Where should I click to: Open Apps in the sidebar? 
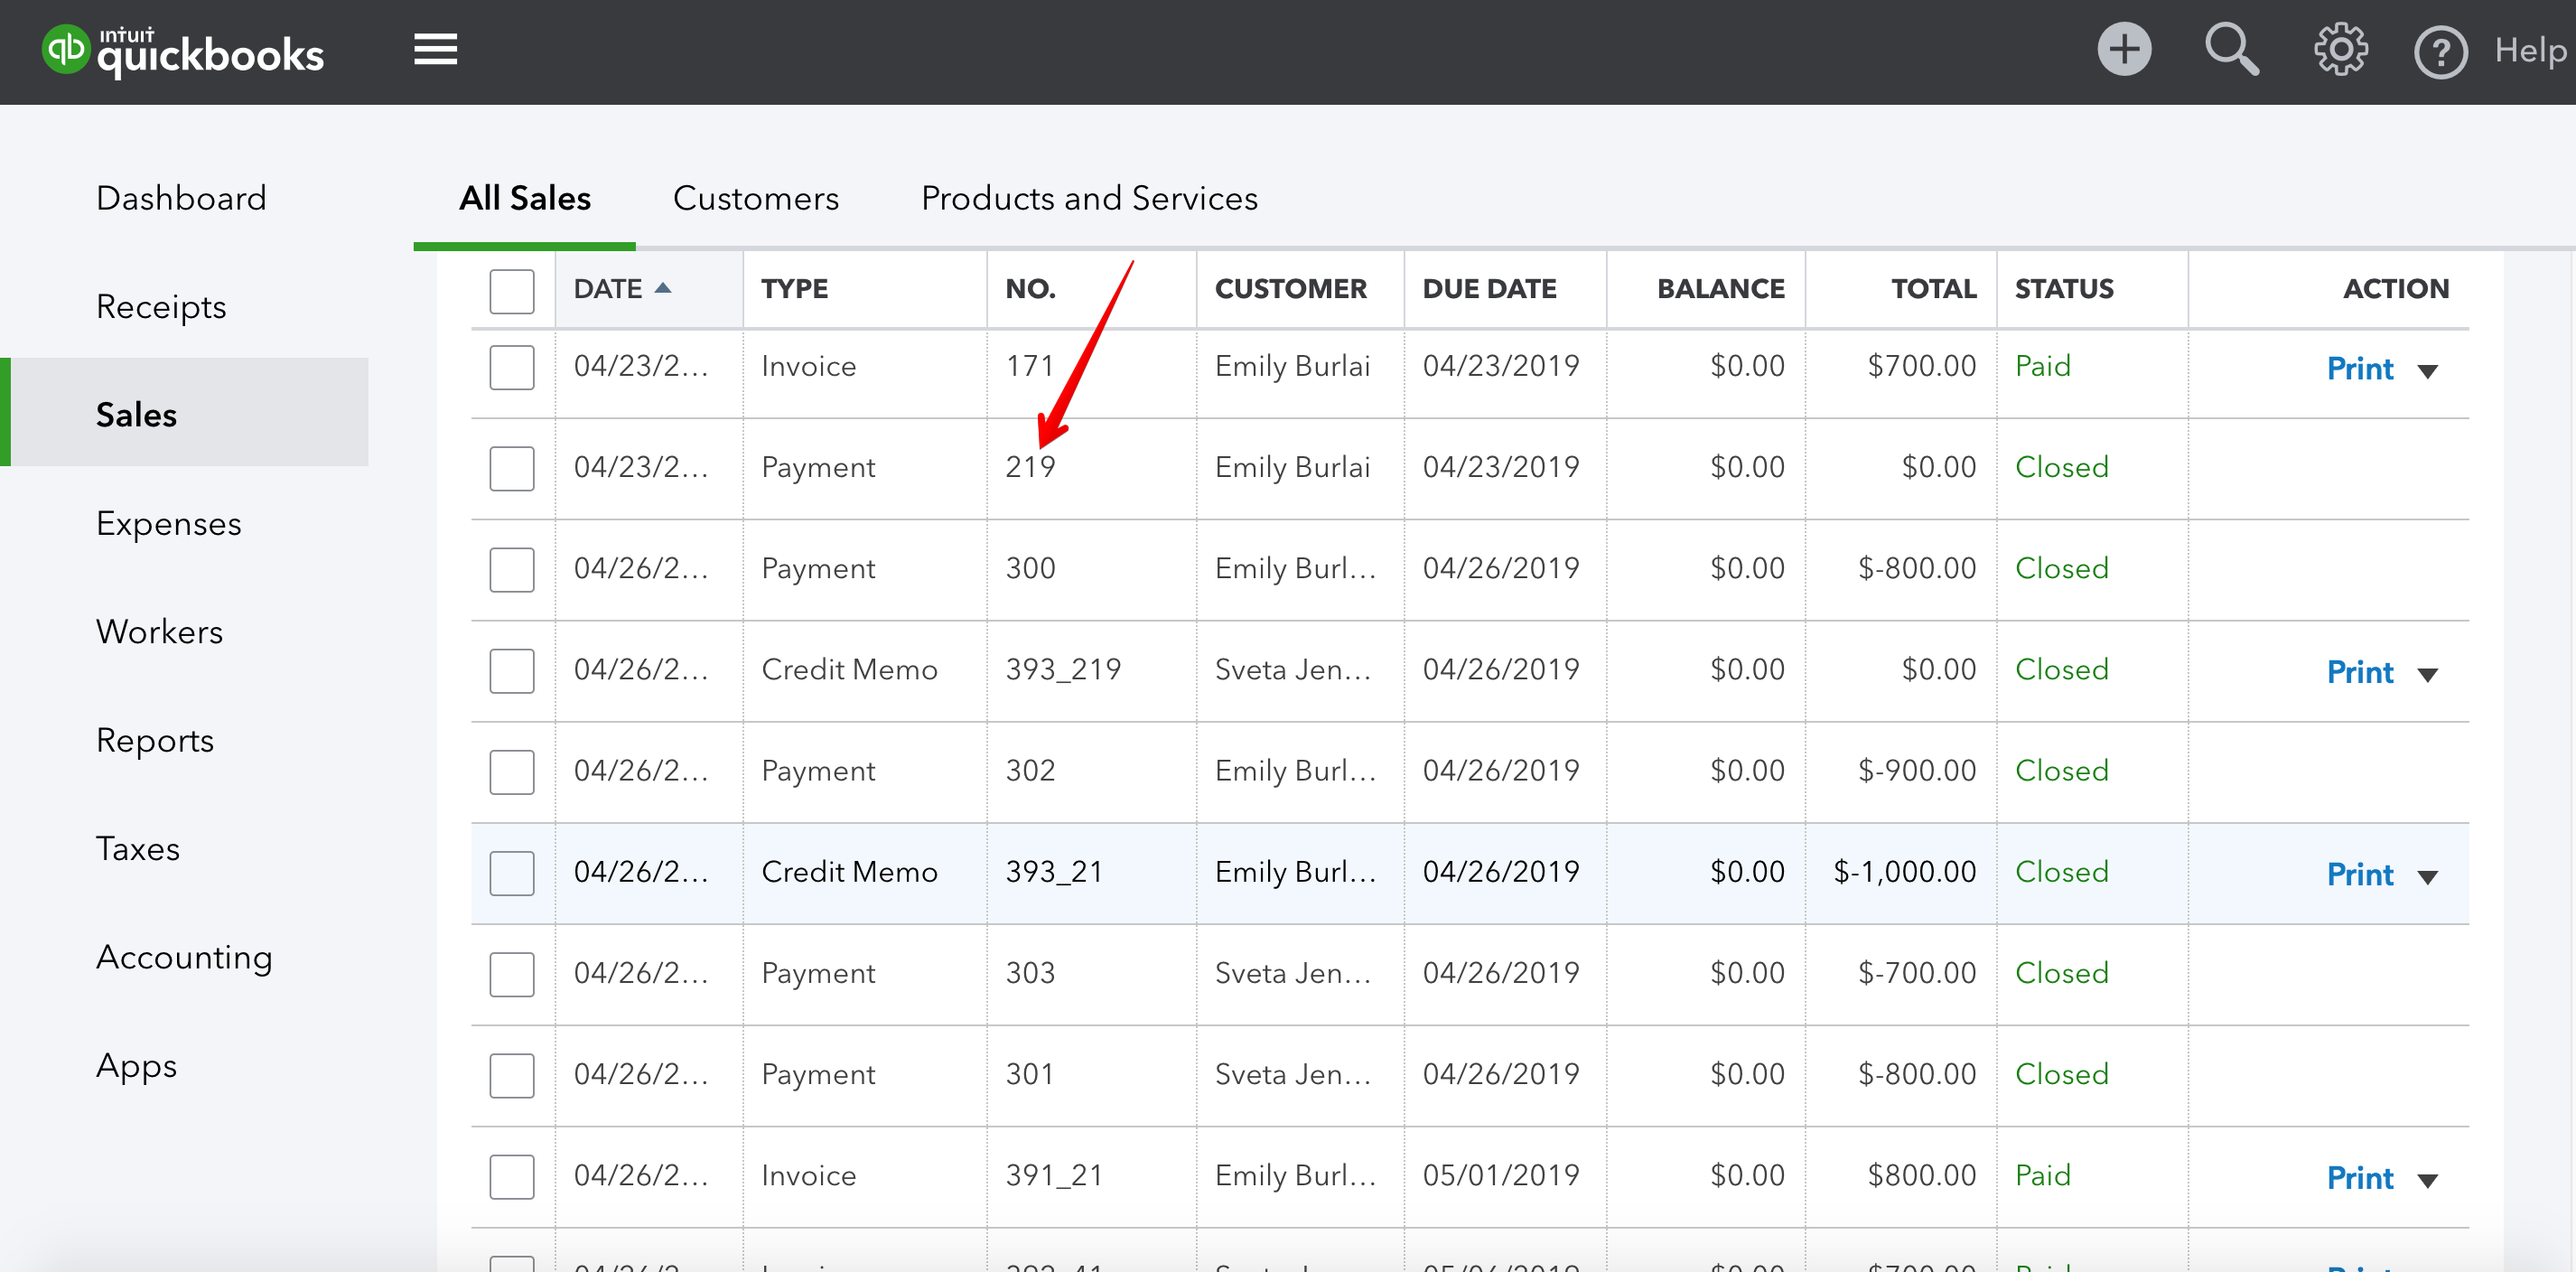coord(136,1065)
